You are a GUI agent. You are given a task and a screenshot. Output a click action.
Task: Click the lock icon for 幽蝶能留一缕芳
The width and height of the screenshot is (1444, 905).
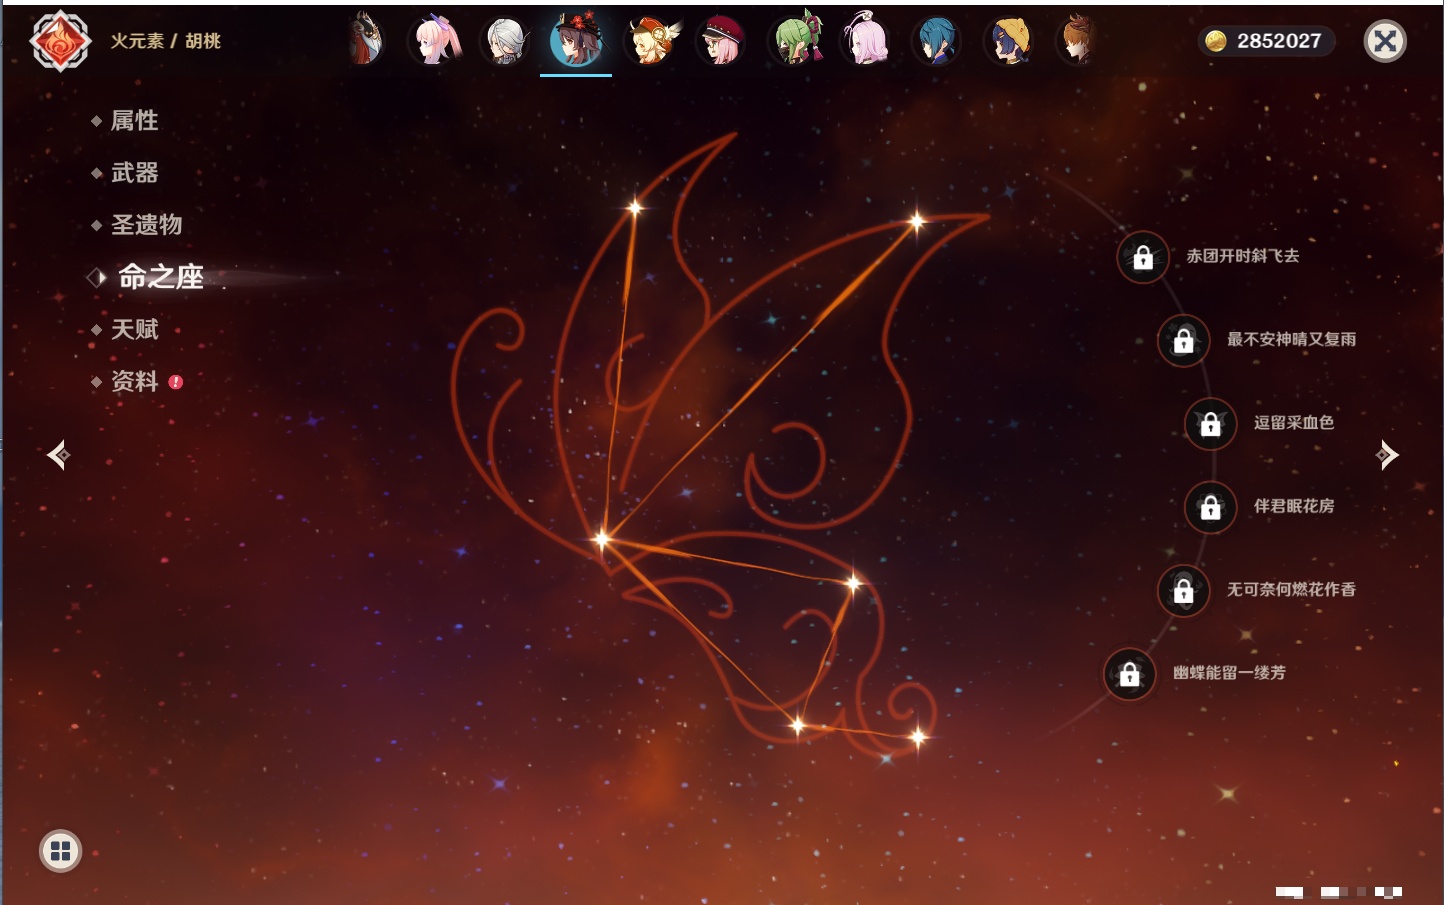point(1129,675)
